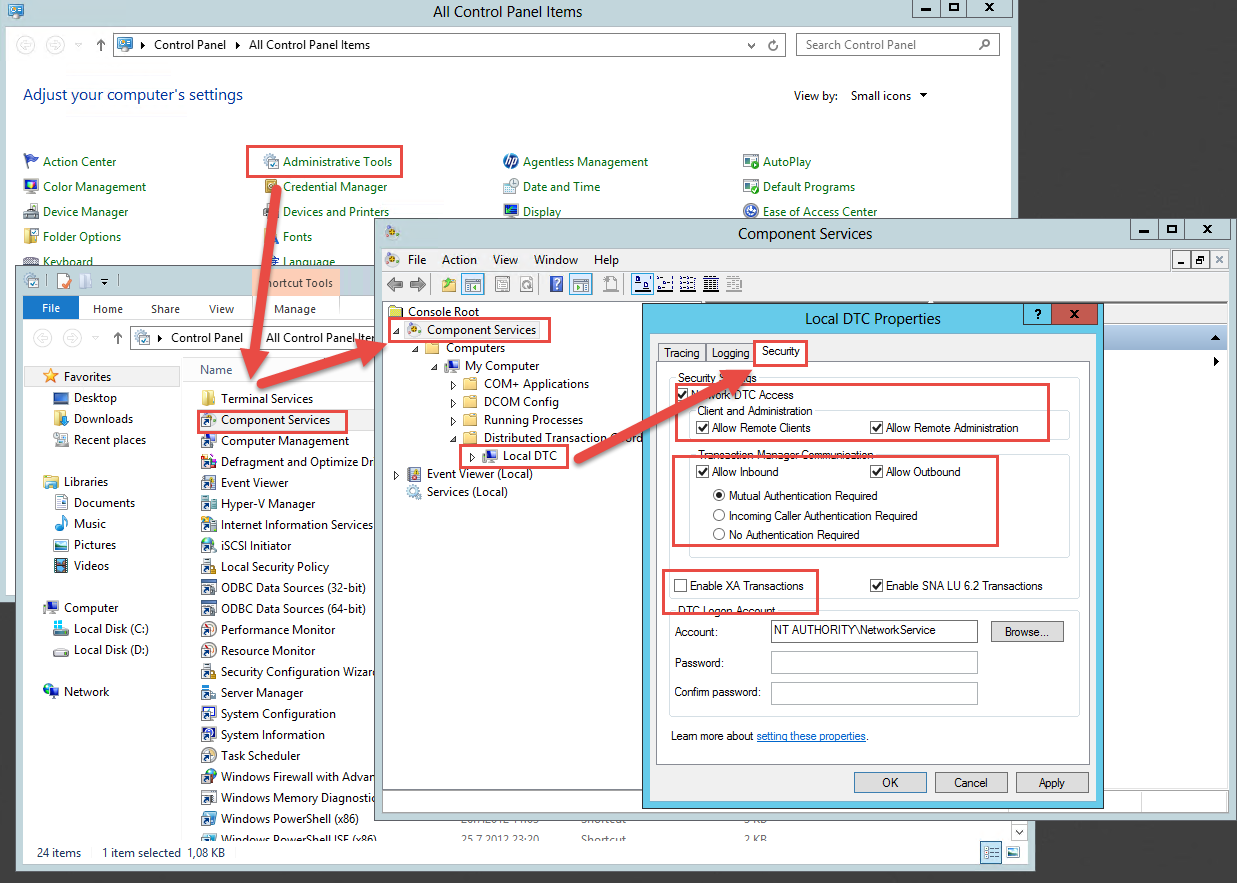Open the Share ribbon tab in explorer
Viewport: 1237px width, 883px height.
tap(166, 309)
